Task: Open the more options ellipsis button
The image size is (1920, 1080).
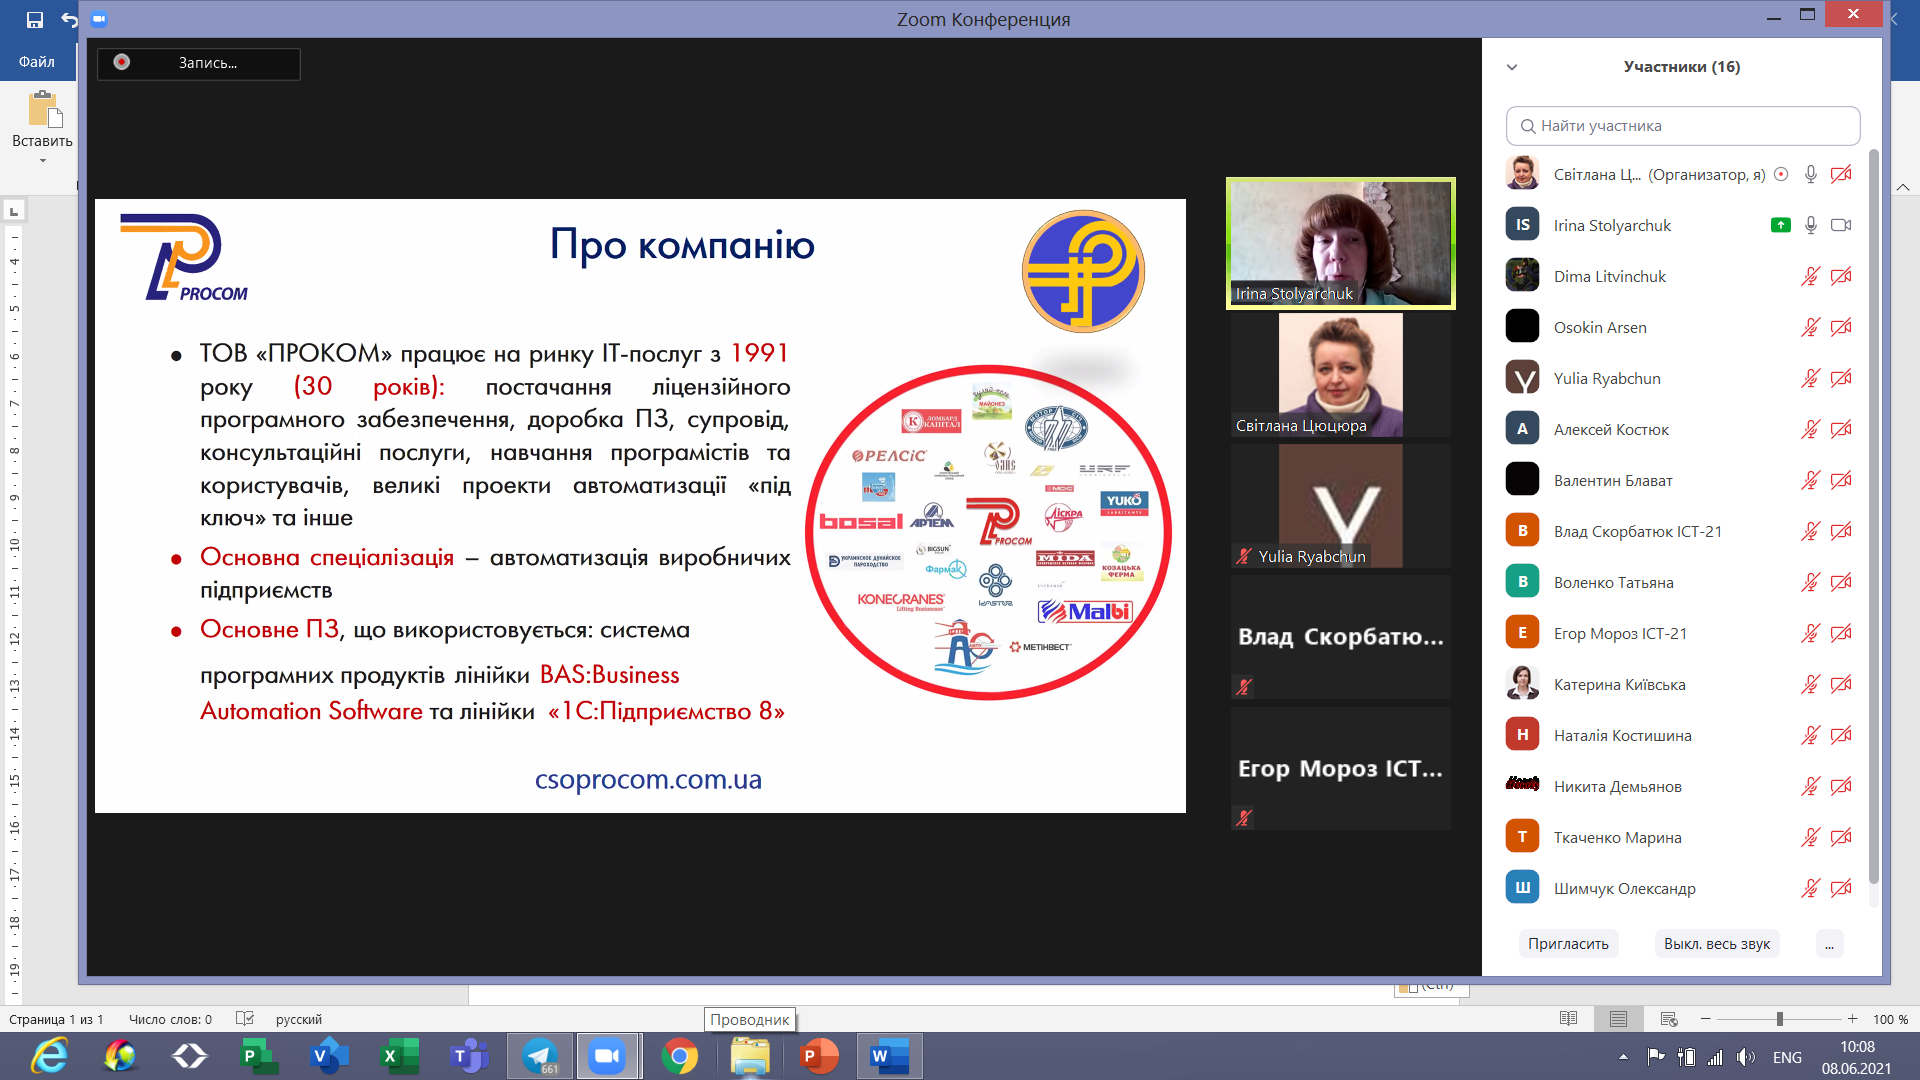Action: 1829,944
